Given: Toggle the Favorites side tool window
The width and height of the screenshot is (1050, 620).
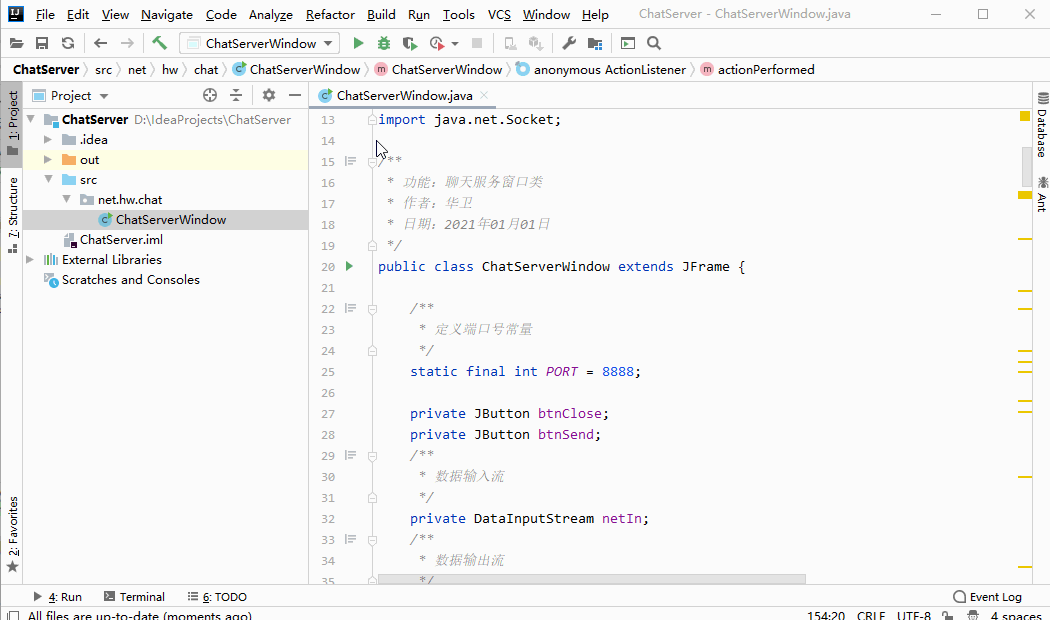Looking at the screenshot, I should 13,534.
